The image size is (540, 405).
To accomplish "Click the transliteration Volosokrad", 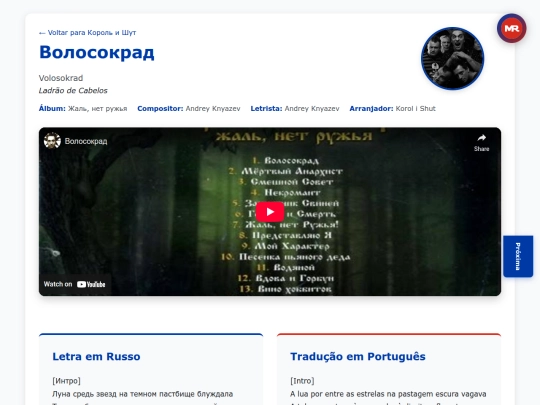I will click(61, 78).
